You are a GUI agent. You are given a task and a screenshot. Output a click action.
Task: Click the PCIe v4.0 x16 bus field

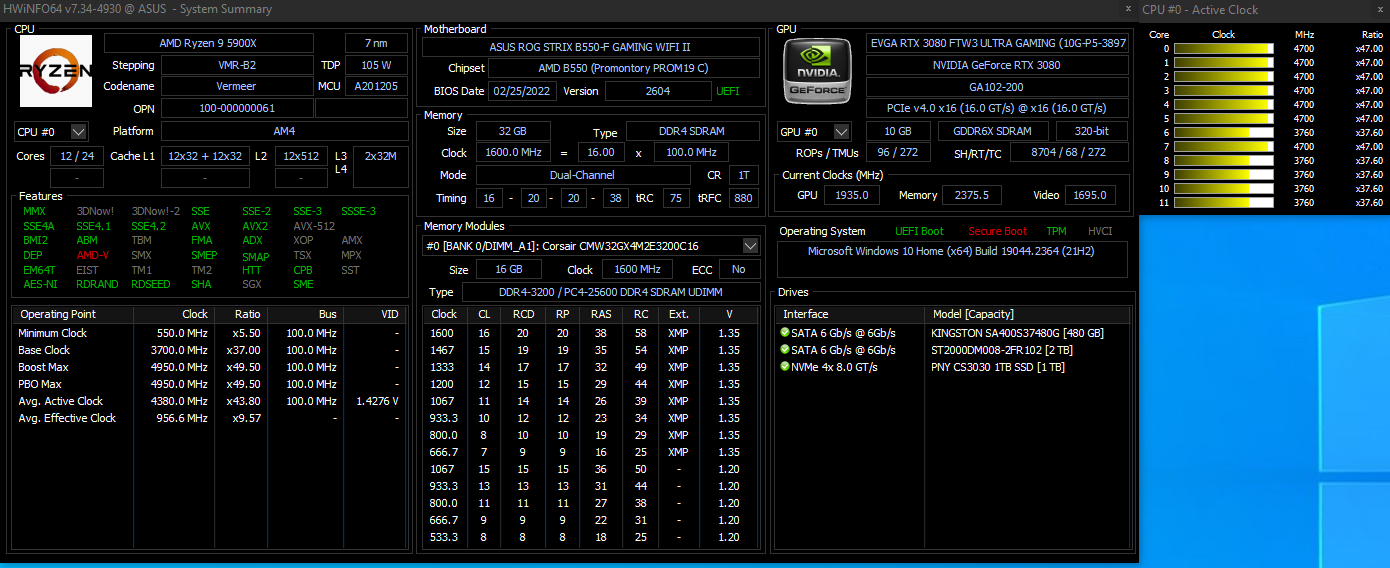pyautogui.click(x=997, y=108)
